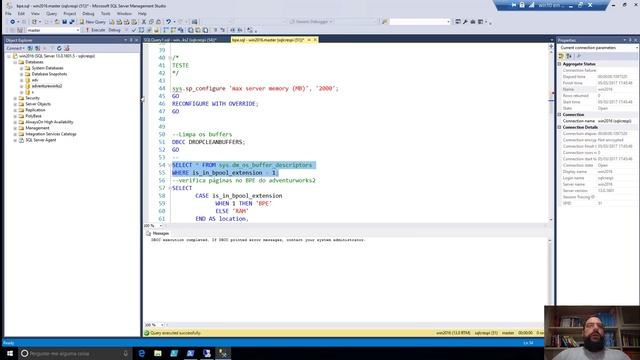Click the Undo arrow icon
Viewport: 640px width, 360px height.
tap(168, 22)
